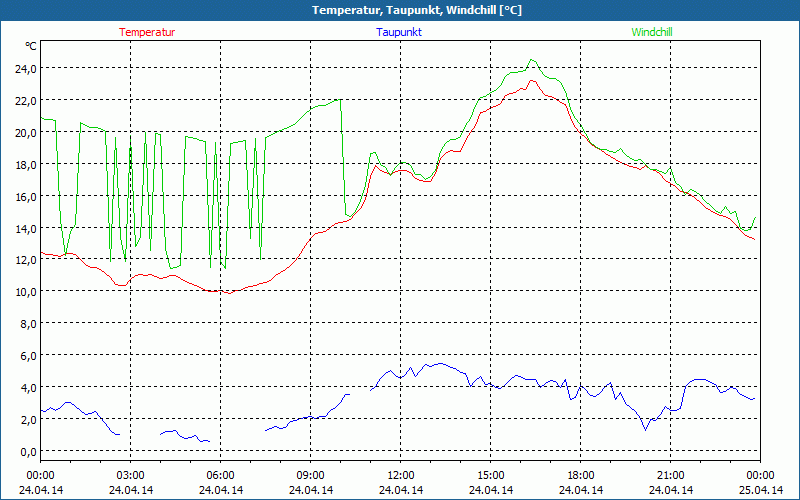Click the blue Taupunkt legend label
Image resolution: width=800 pixels, height=500 pixels.
[399, 32]
